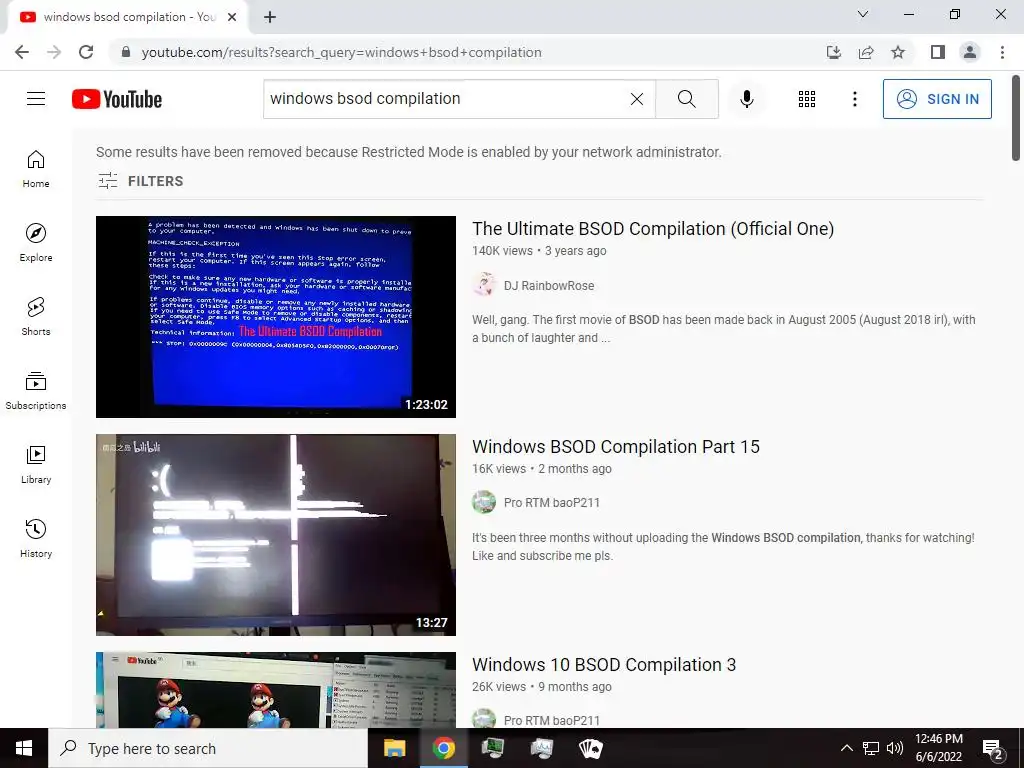Go back with the browser back arrow

click(22, 52)
